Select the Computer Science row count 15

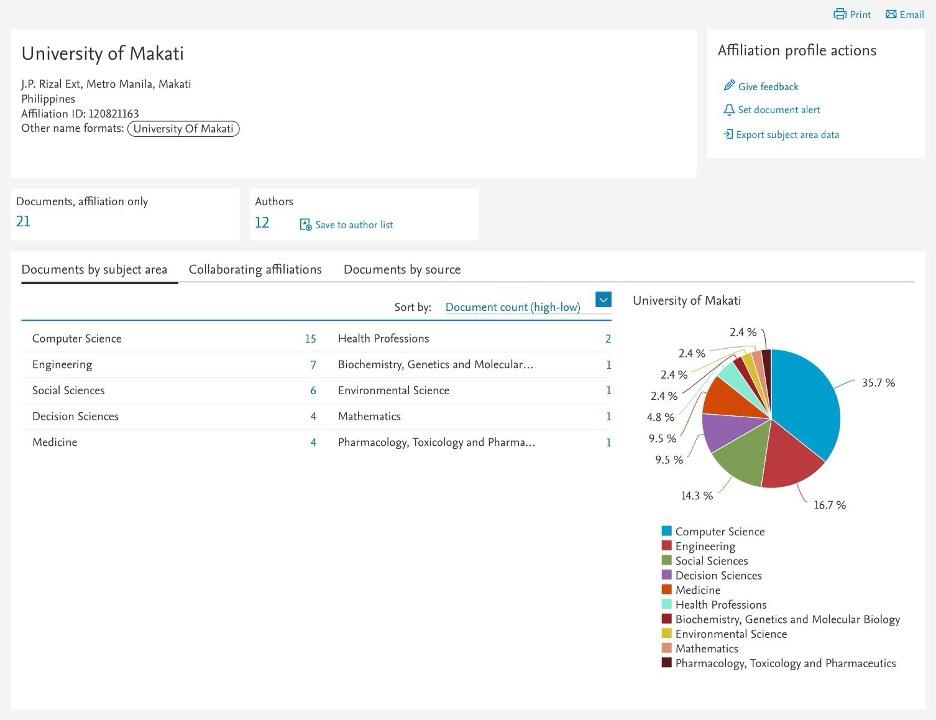310,339
